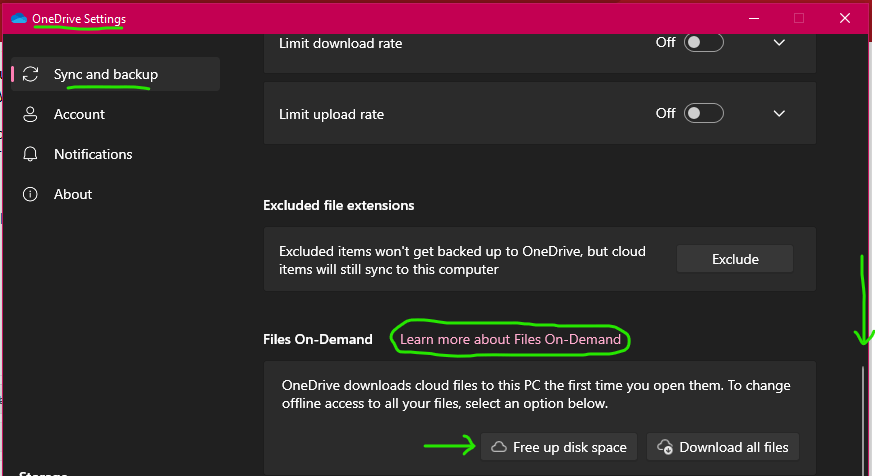Expand Limit upload rate options chevron
875x476 pixels.
coord(779,113)
